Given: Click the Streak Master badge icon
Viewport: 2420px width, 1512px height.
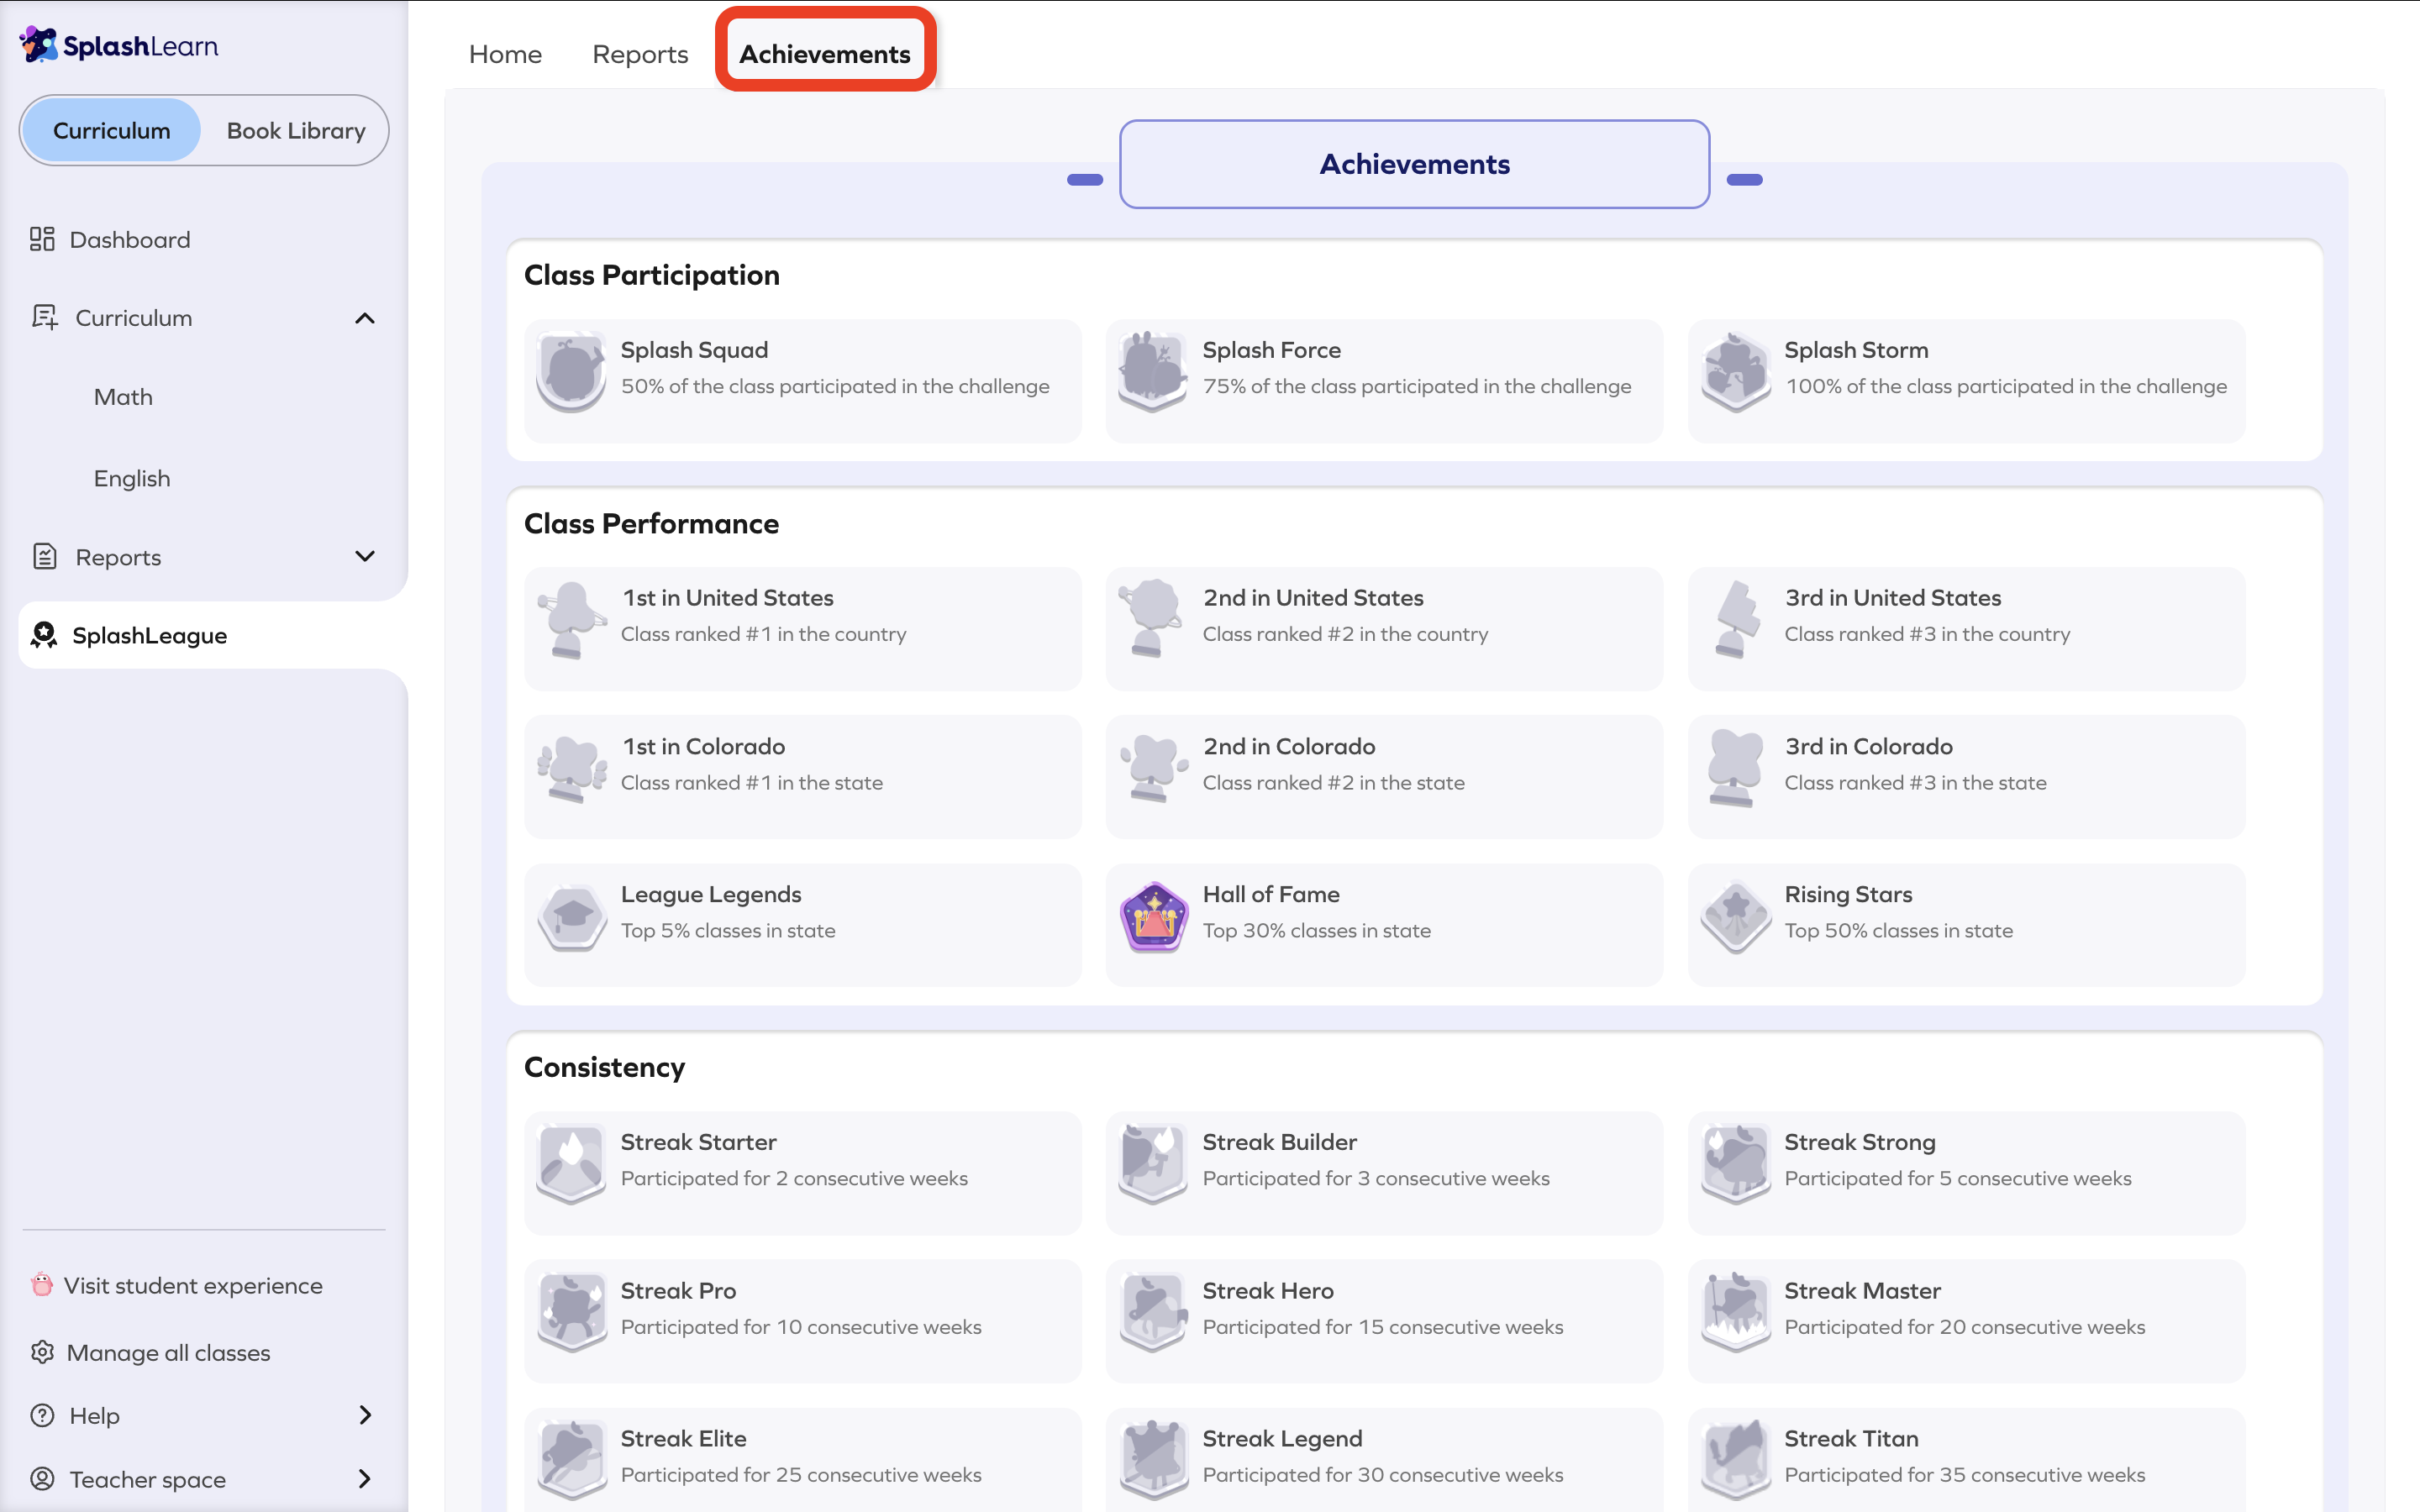Looking at the screenshot, I should 1736,1313.
